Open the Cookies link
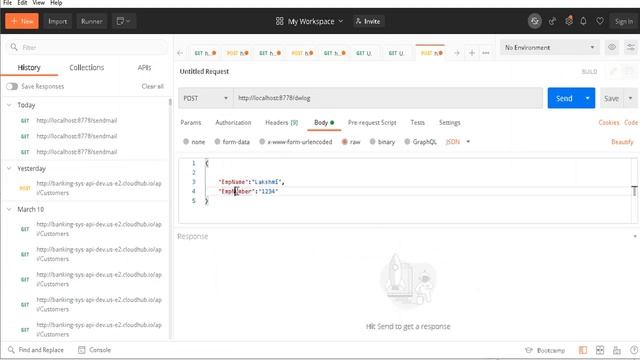 pos(609,123)
